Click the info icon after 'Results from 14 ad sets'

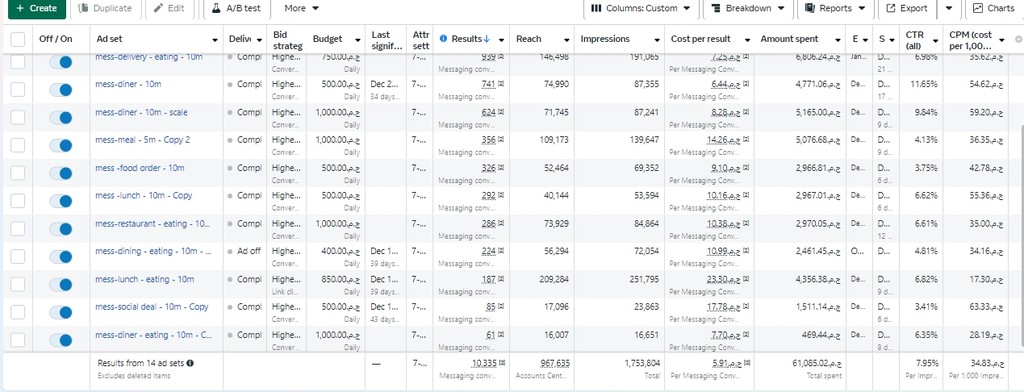191,363
